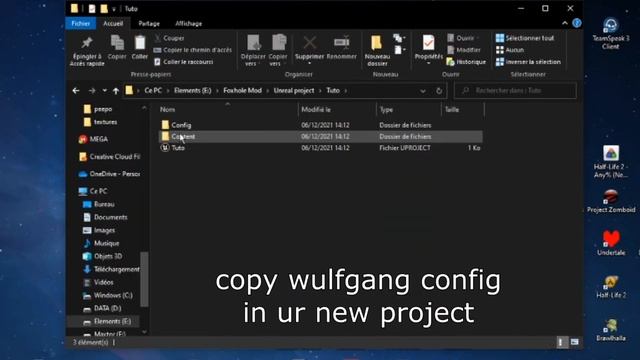Click the Renommer icon
This screenshot has width=640, height=360.
tap(342, 48)
